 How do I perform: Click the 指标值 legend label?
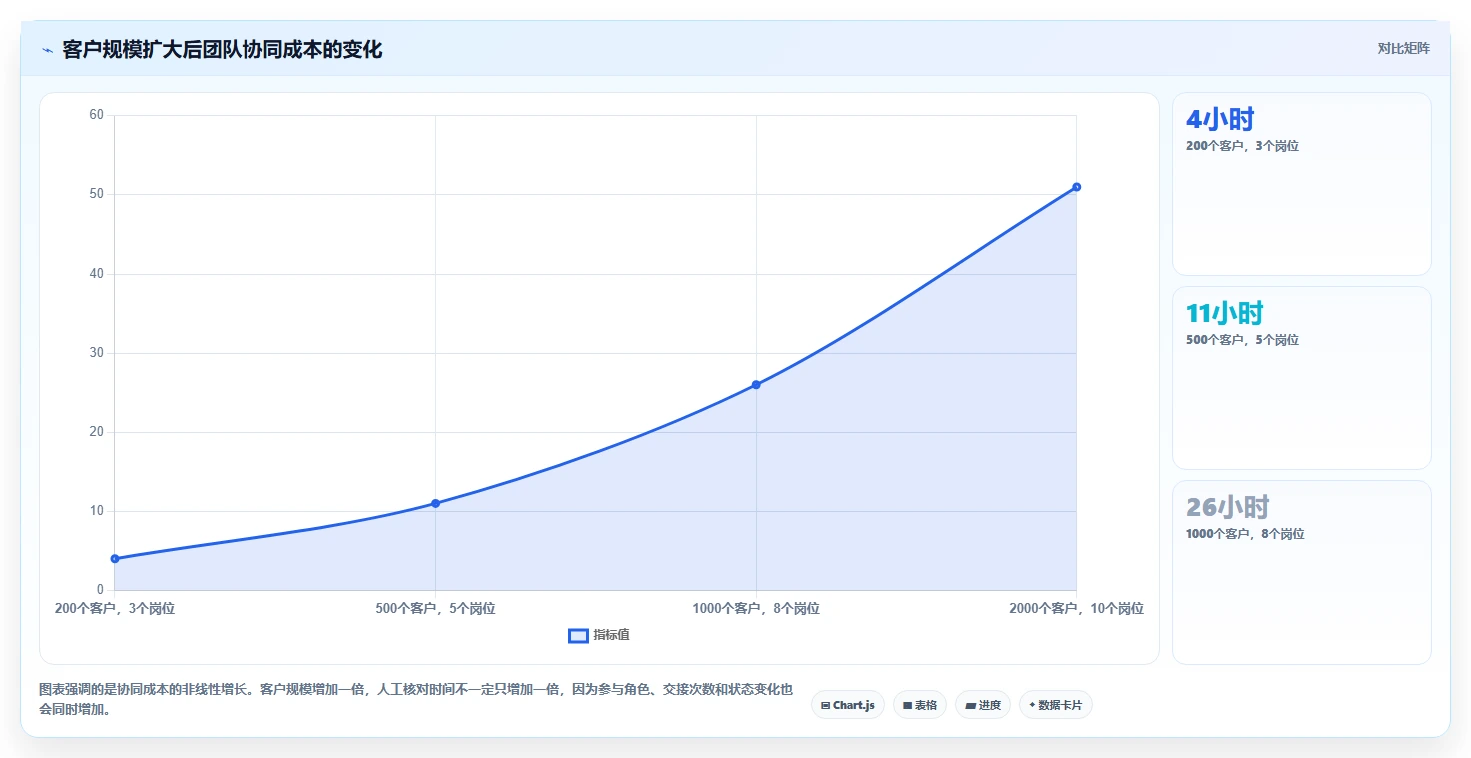611,635
